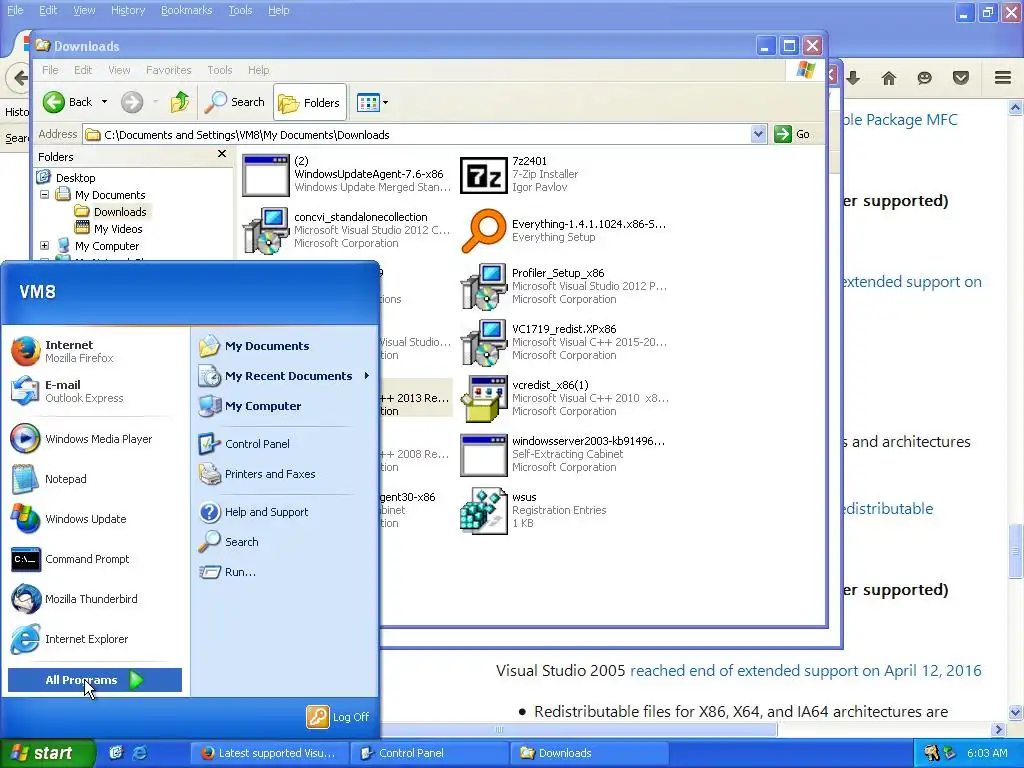Viewport: 1024px width, 768px height.
Task: Select wsus registration entries file
Action: coord(533,511)
